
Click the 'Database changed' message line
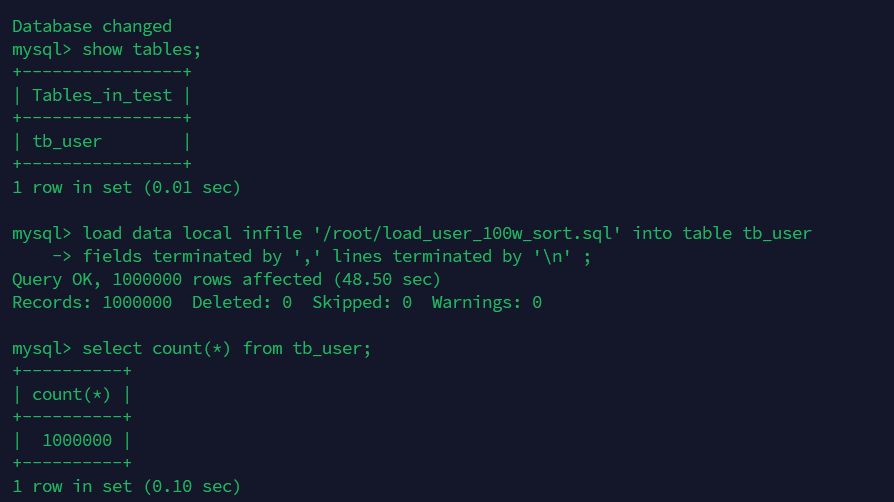(x=92, y=26)
